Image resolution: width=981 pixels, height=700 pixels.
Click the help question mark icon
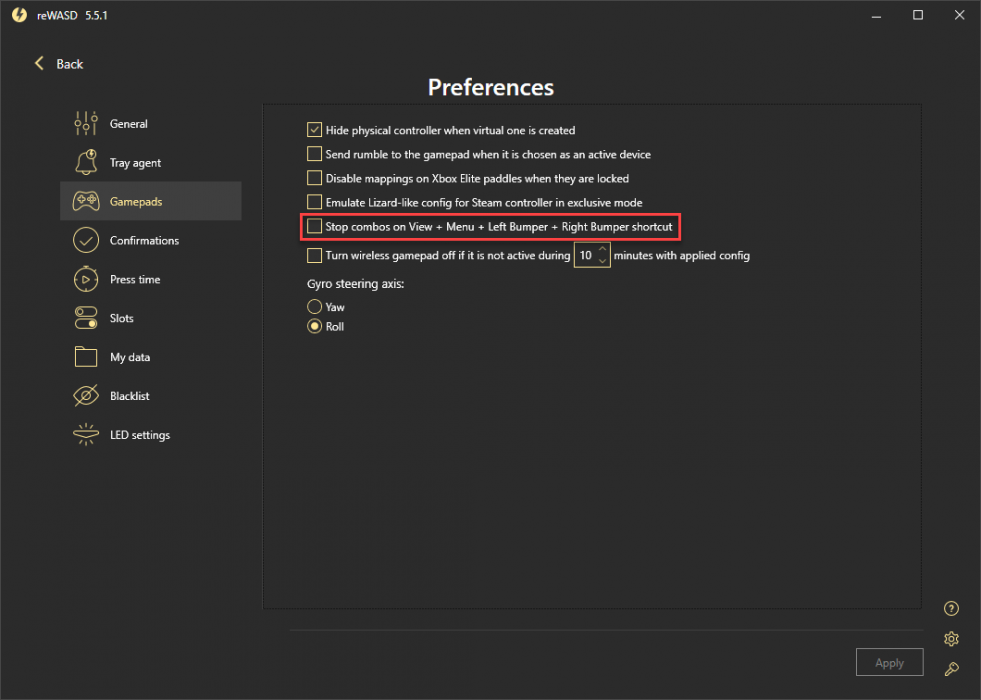click(951, 608)
